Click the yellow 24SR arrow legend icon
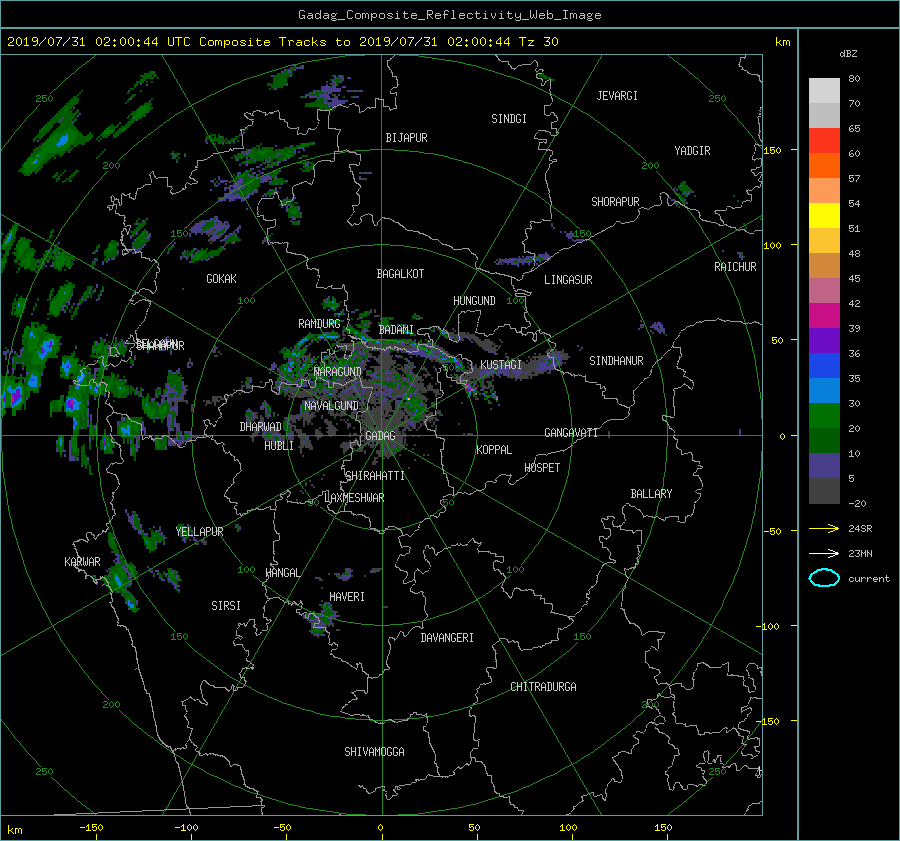Screen dimensions: 900x841 coord(824,529)
